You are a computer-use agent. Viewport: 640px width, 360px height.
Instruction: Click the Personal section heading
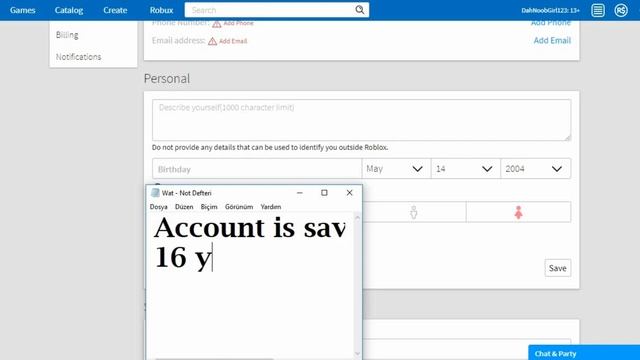(x=167, y=78)
